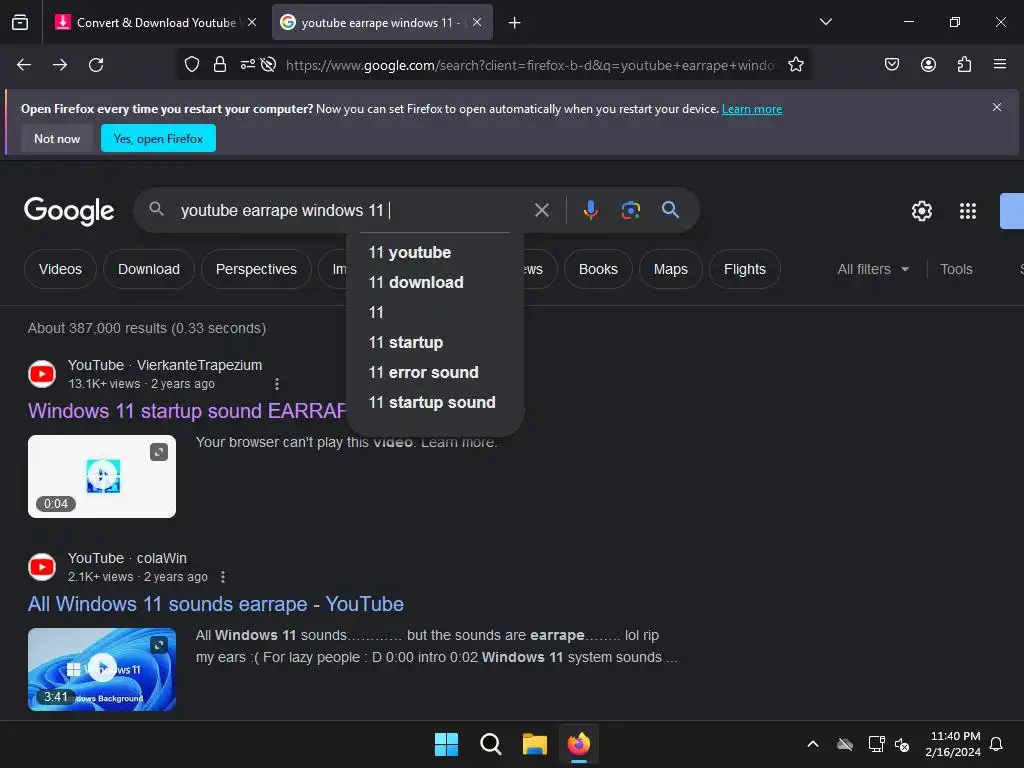Open the Extensions puzzle icon
The width and height of the screenshot is (1024, 768).
964,65
